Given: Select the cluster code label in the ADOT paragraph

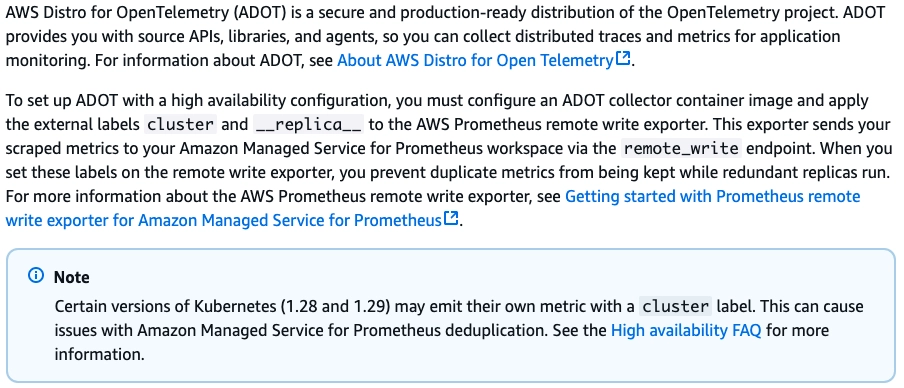Looking at the screenshot, I should [x=180, y=125].
